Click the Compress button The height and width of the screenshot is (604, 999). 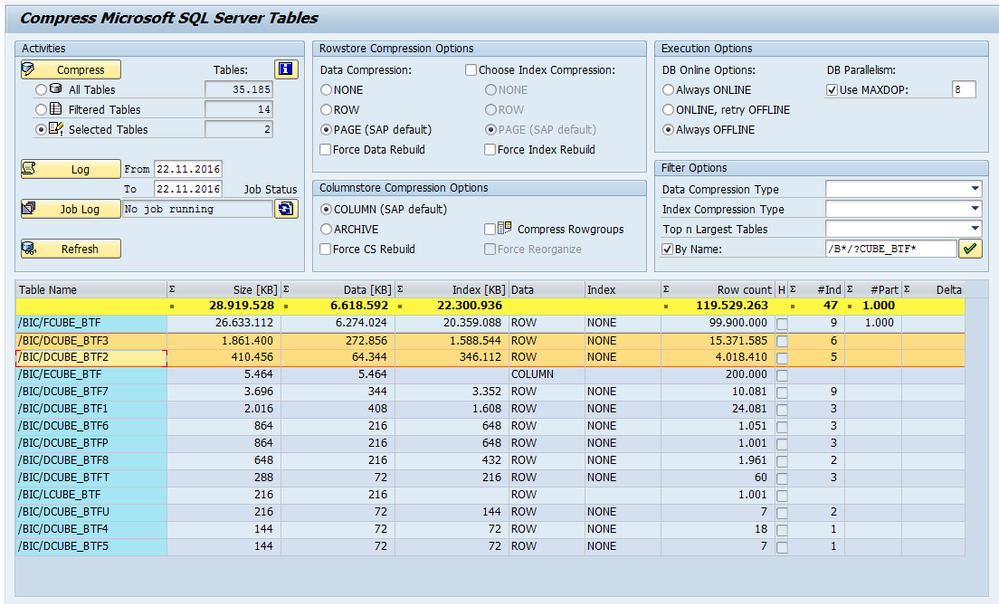(x=71, y=69)
